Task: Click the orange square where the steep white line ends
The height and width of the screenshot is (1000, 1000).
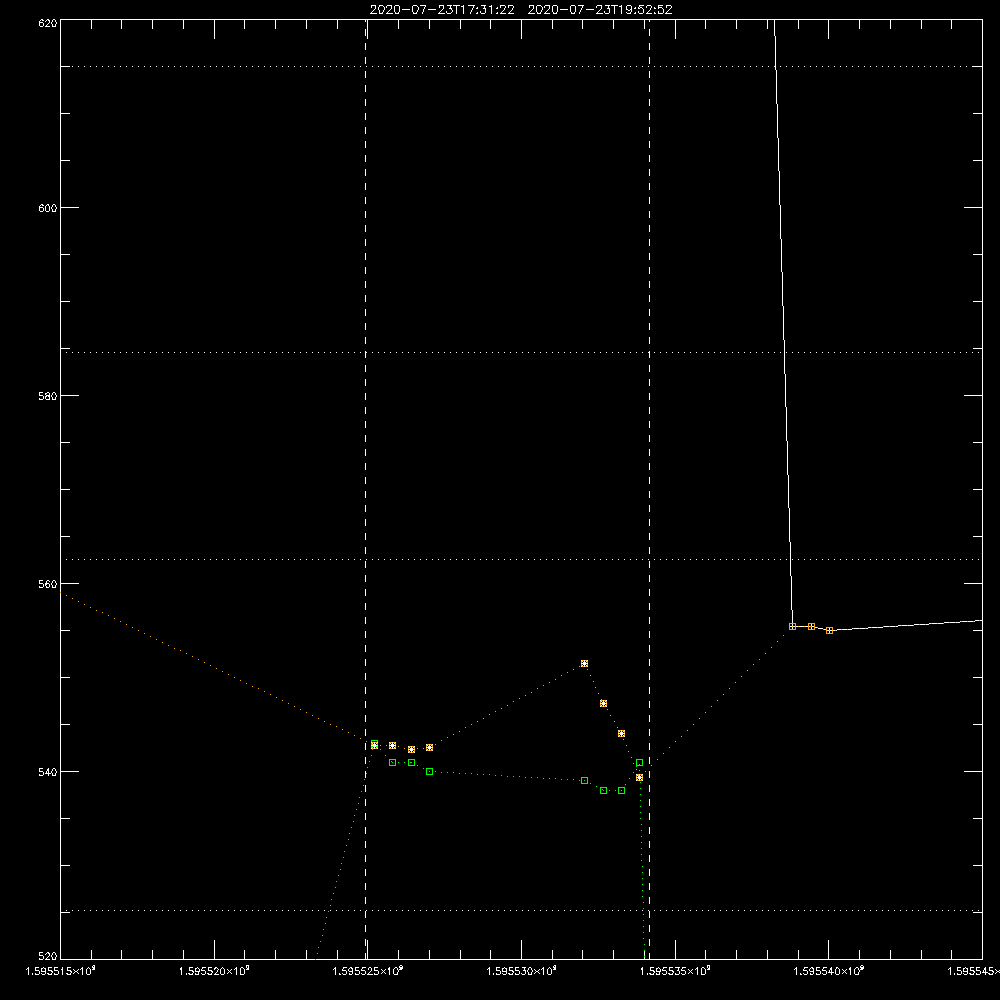Action: pyautogui.click(x=792, y=626)
